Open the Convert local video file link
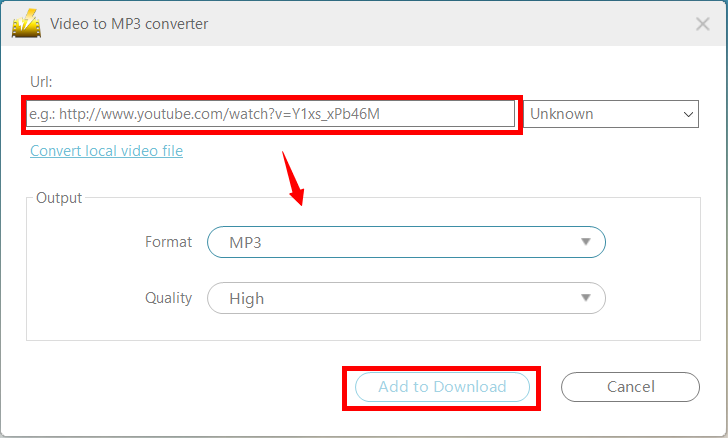The height and width of the screenshot is (438, 728). 106,151
